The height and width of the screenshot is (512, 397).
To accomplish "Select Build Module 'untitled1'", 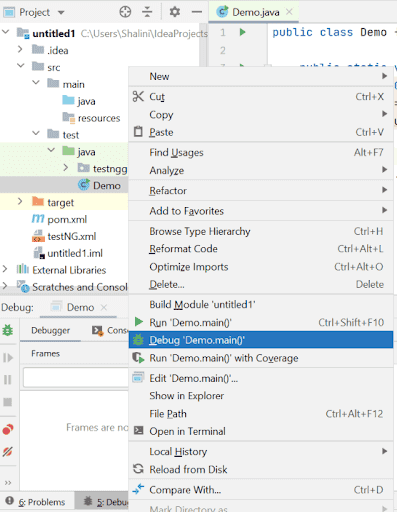I will [261, 304].
